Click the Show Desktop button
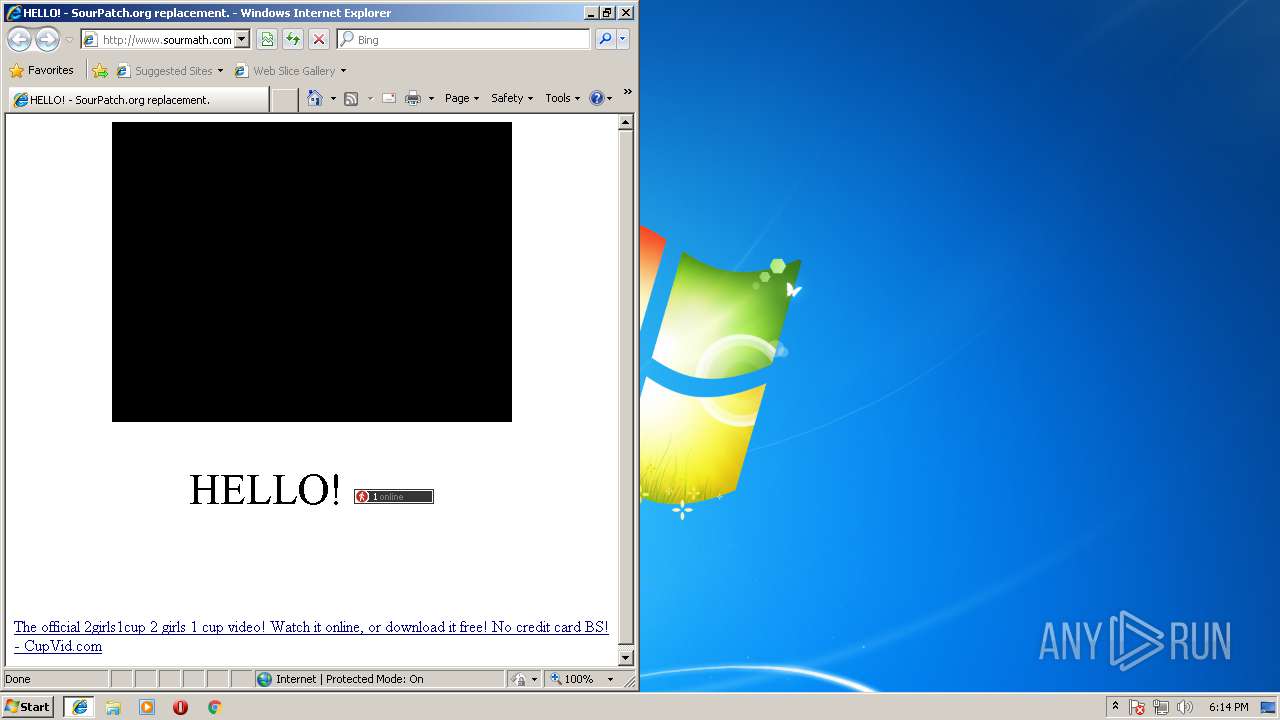 pos(1270,707)
